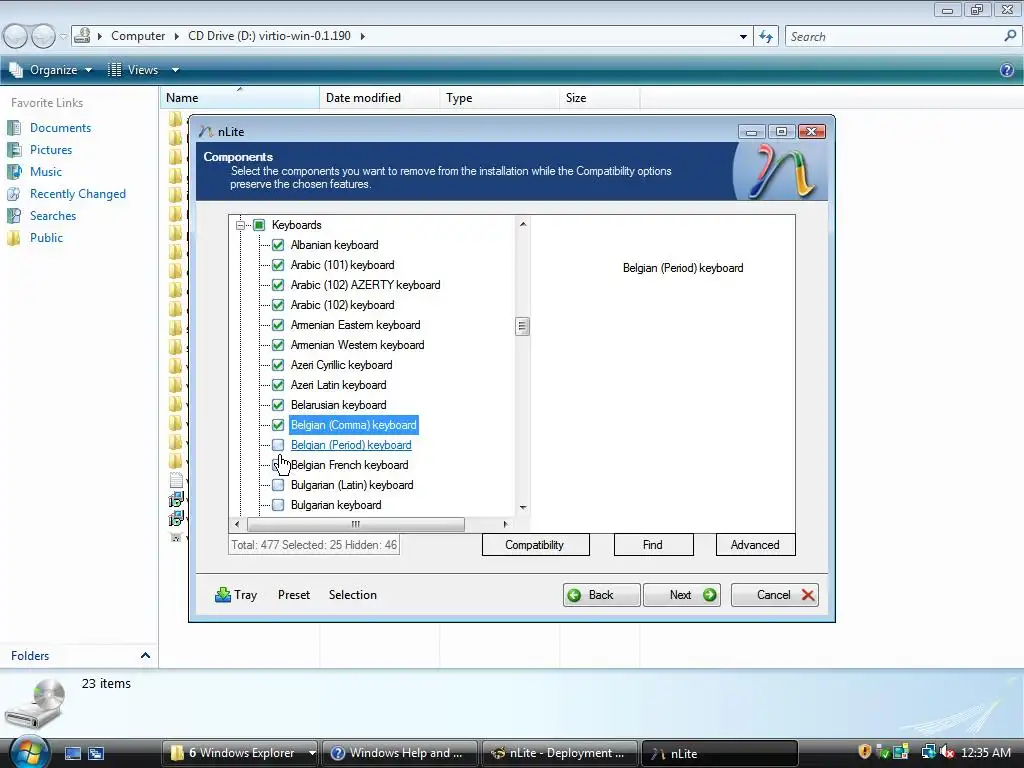
Task: Expand the Folders pane chevron
Action: pos(145,655)
